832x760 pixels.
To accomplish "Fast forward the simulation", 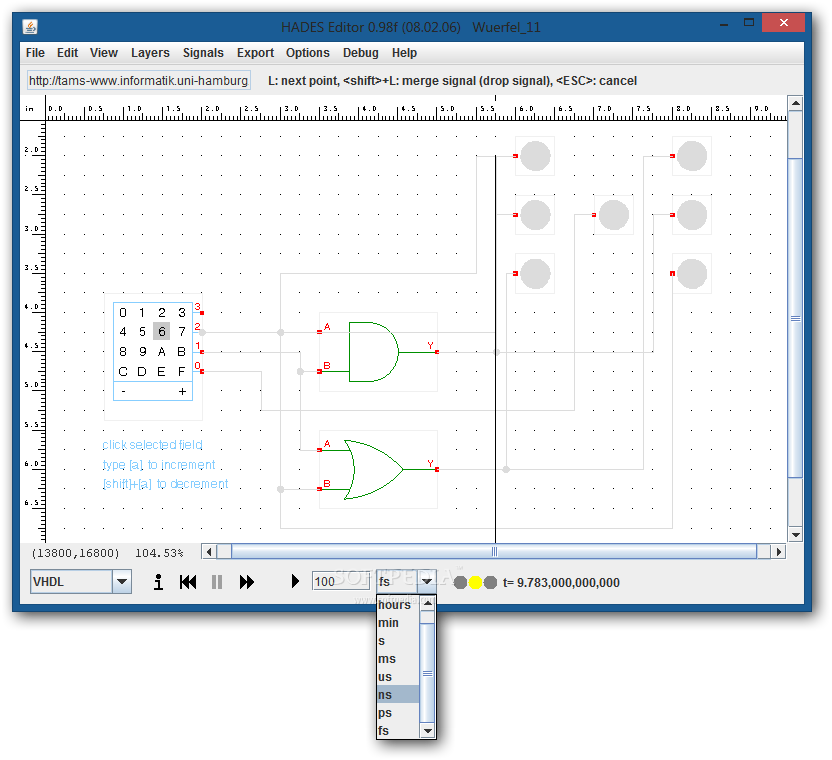I will 247,582.
